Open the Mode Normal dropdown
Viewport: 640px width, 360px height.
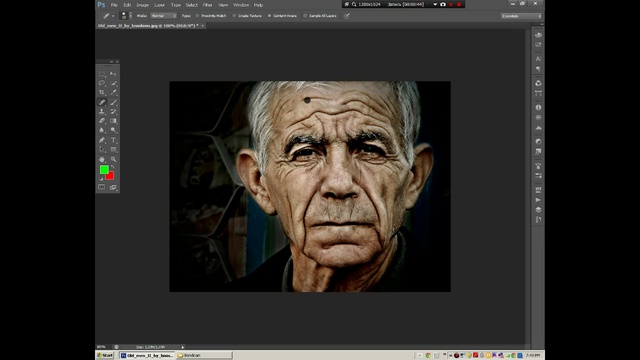click(x=163, y=16)
